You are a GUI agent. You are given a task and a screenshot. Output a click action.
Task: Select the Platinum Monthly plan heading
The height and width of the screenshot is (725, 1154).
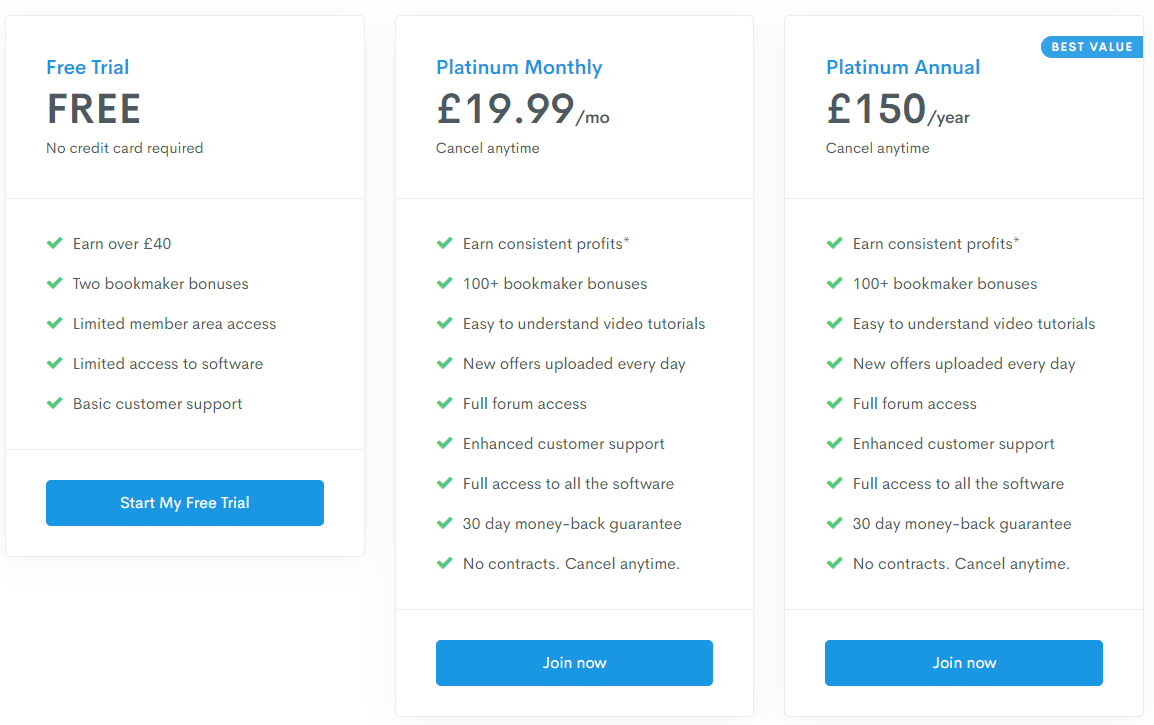tap(519, 67)
